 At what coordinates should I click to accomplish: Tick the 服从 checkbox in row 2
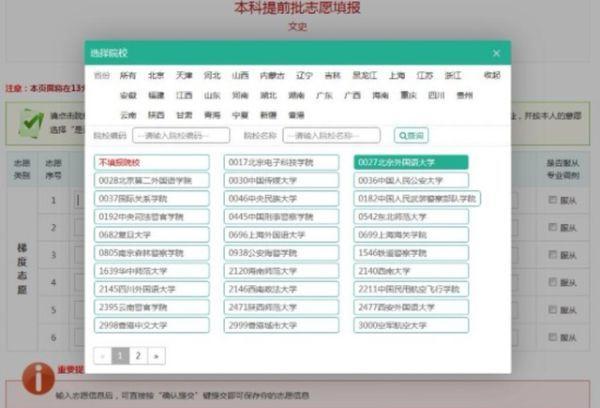coord(552,227)
